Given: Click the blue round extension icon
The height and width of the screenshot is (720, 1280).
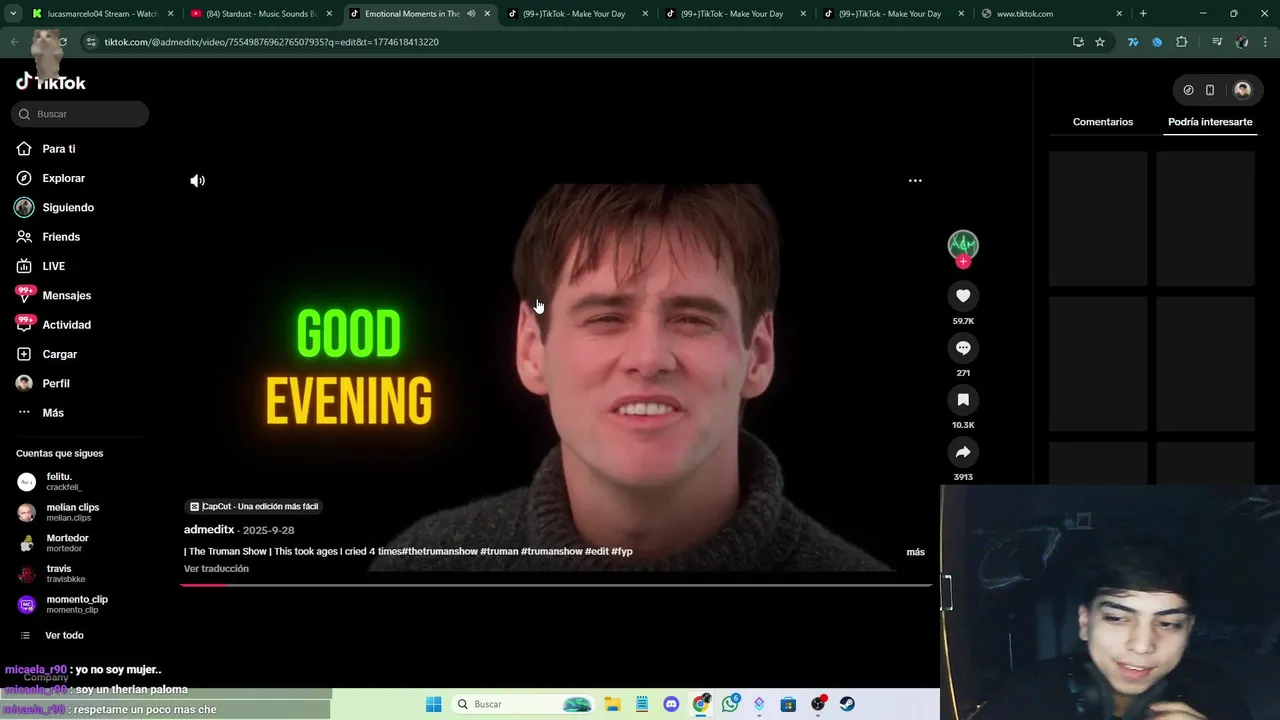Looking at the screenshot, I should [x=1157, y=42].
